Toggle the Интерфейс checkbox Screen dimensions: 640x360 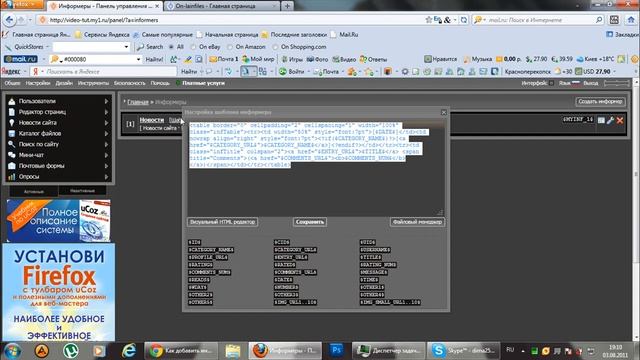click(551, 83)
